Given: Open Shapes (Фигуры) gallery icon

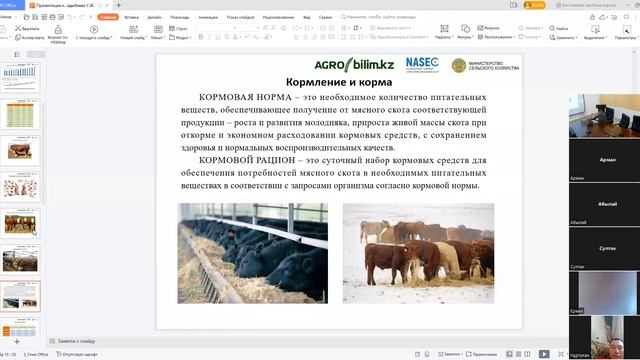Looking at the screenshot, I should tap(465, 29).
